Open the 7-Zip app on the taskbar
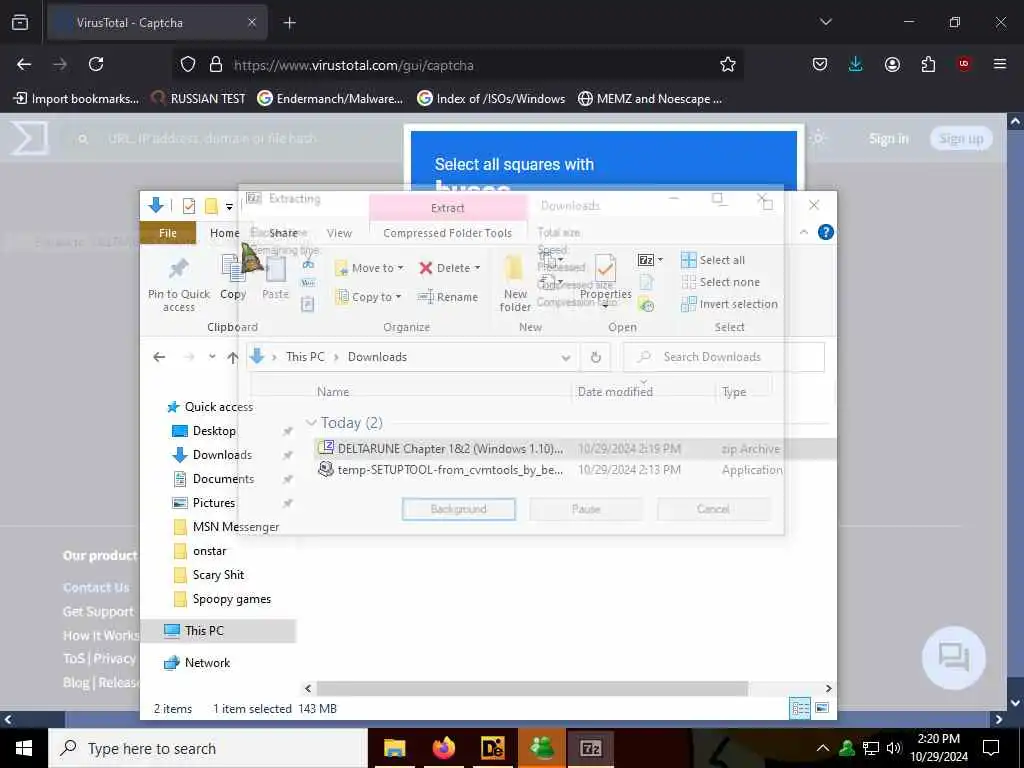 pos(590,748)
